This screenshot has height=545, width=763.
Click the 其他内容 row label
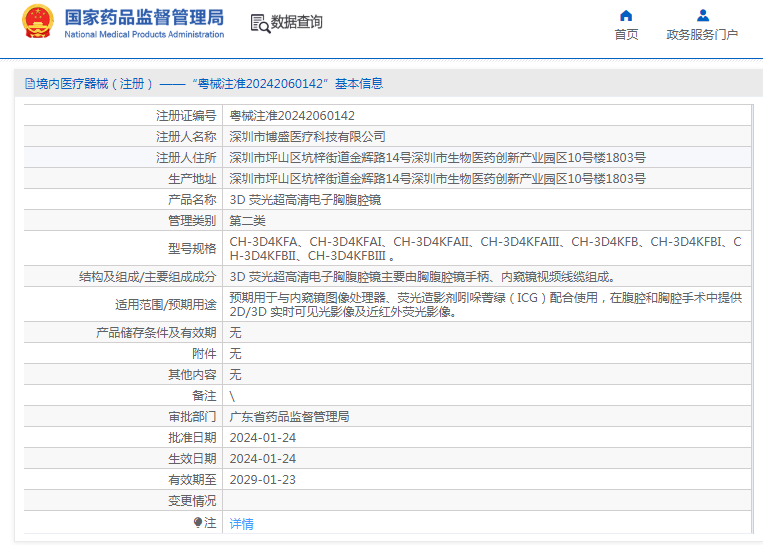point(192,374)
